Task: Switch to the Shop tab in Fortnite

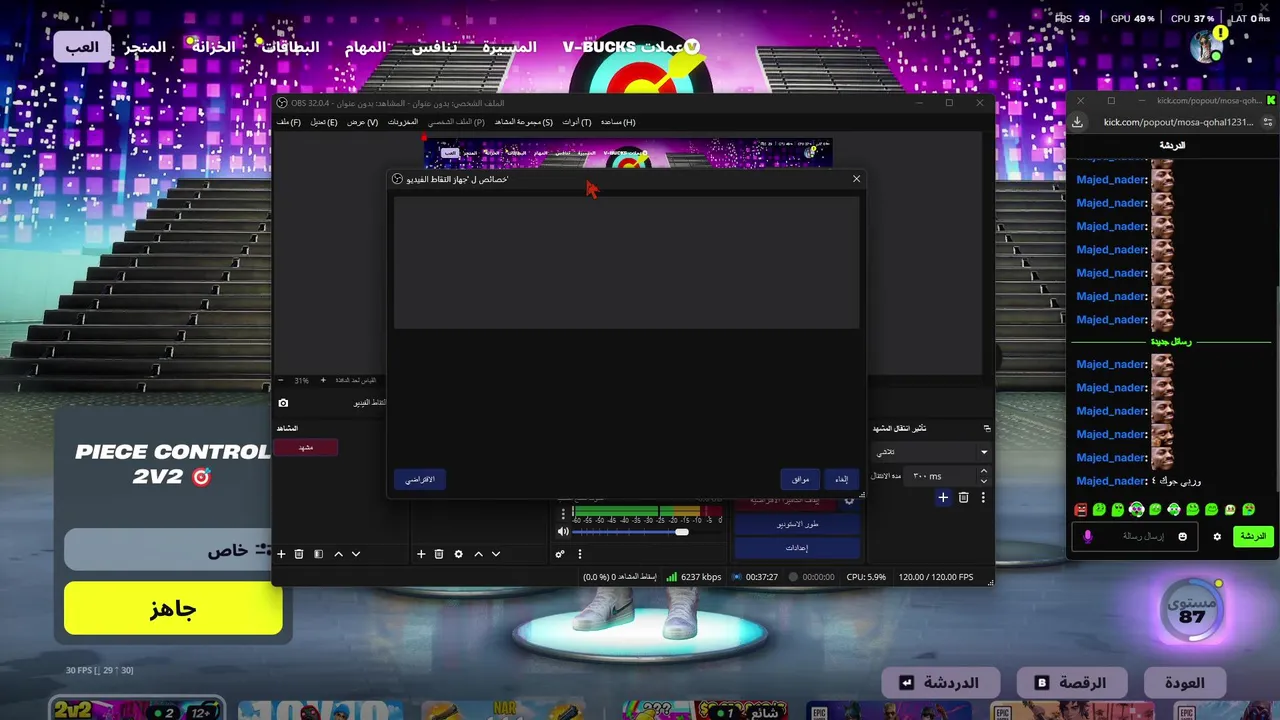Action: tap(145, 47)
